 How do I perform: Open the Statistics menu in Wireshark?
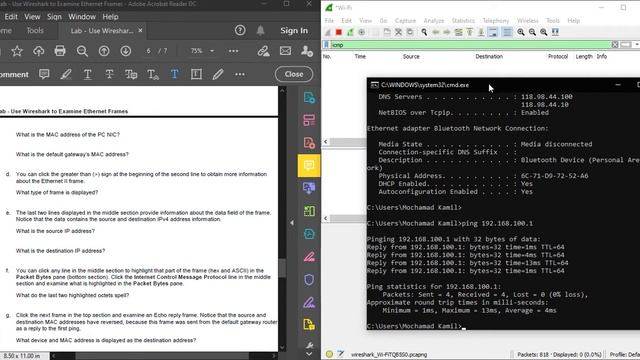[463, 20]
